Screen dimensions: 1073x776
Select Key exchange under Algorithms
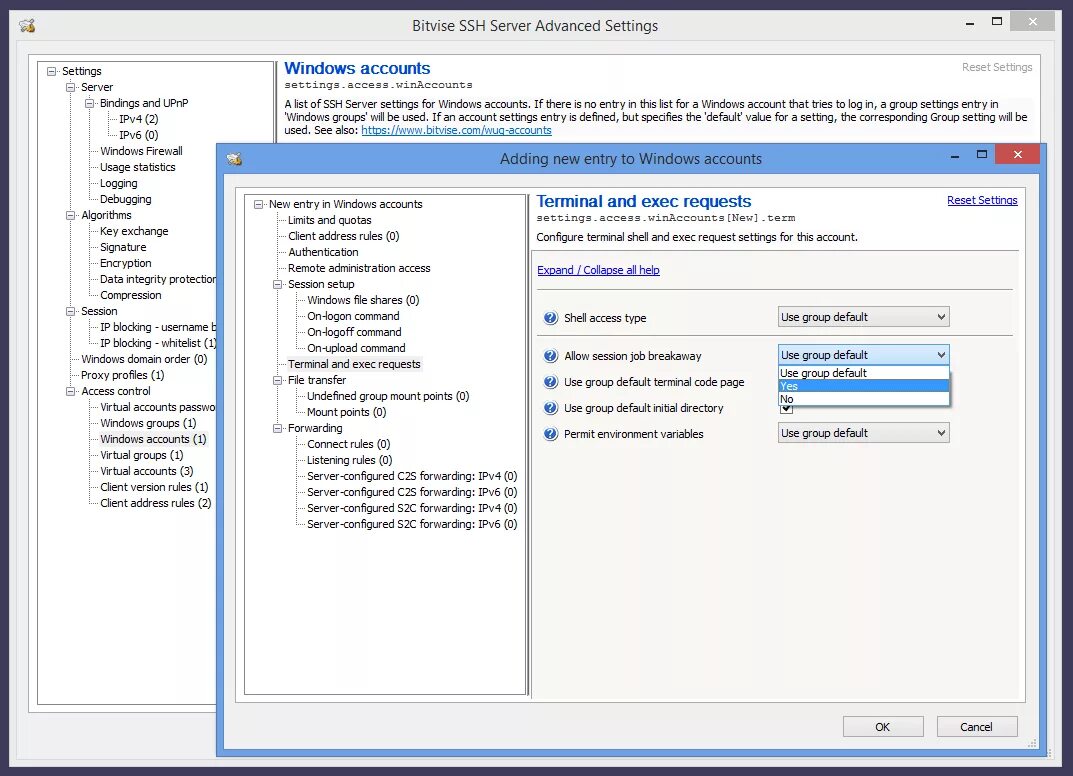click(134, 231)
